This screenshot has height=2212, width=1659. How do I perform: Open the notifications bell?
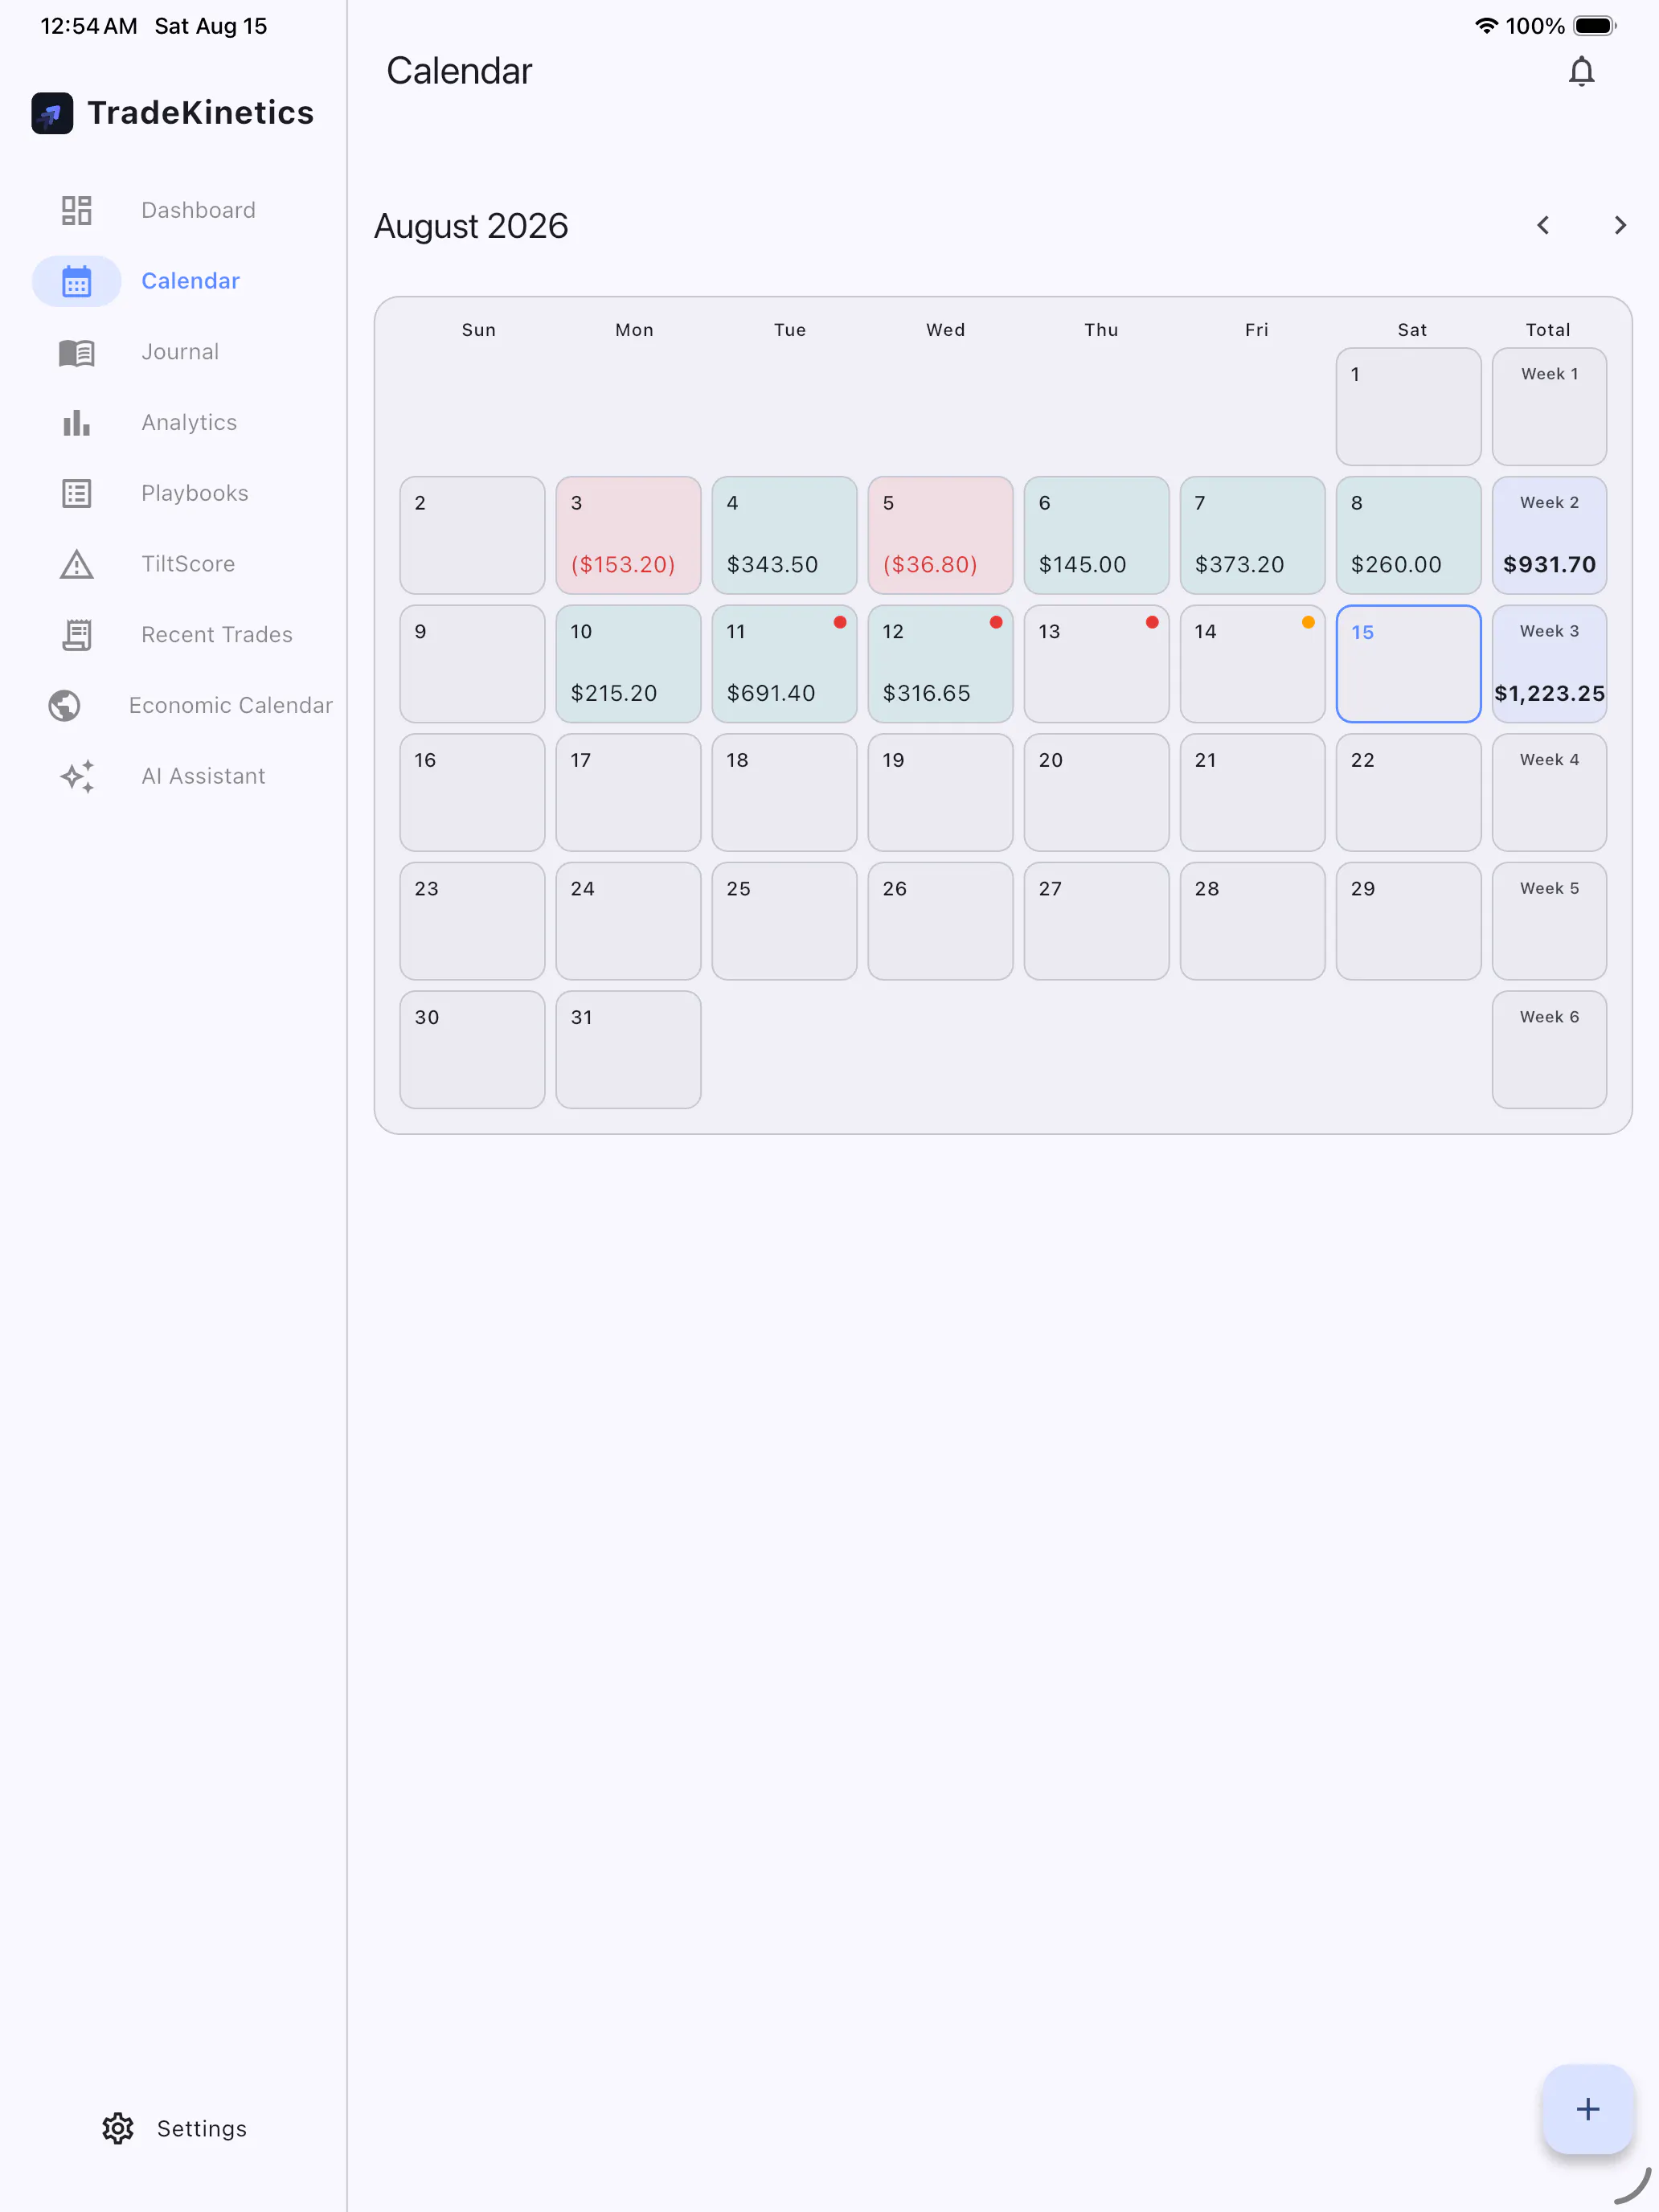coord(1581,72)
